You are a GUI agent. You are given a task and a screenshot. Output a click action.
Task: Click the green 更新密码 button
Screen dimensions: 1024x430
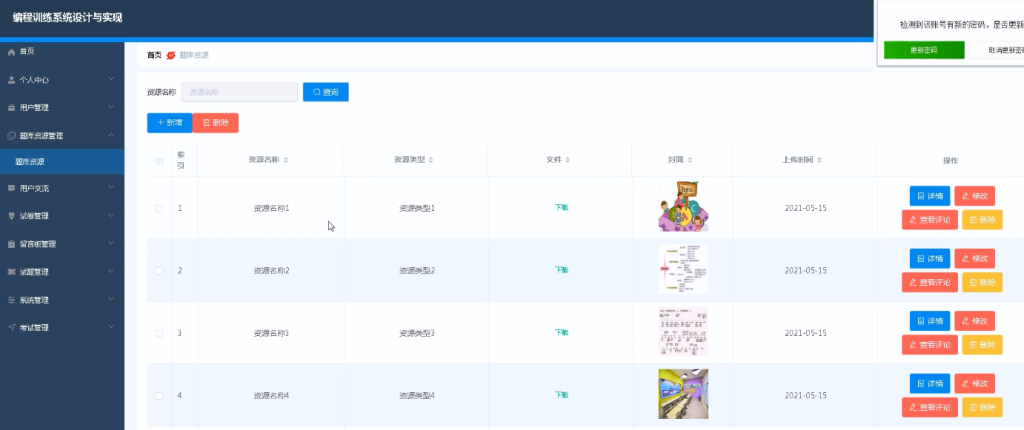tap(924, 50)
